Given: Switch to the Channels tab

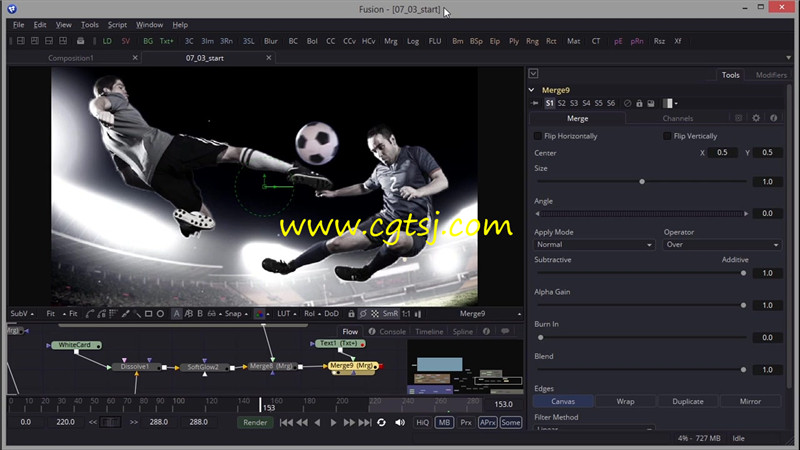Looking at the screenshot, I should tap(678, 118).
